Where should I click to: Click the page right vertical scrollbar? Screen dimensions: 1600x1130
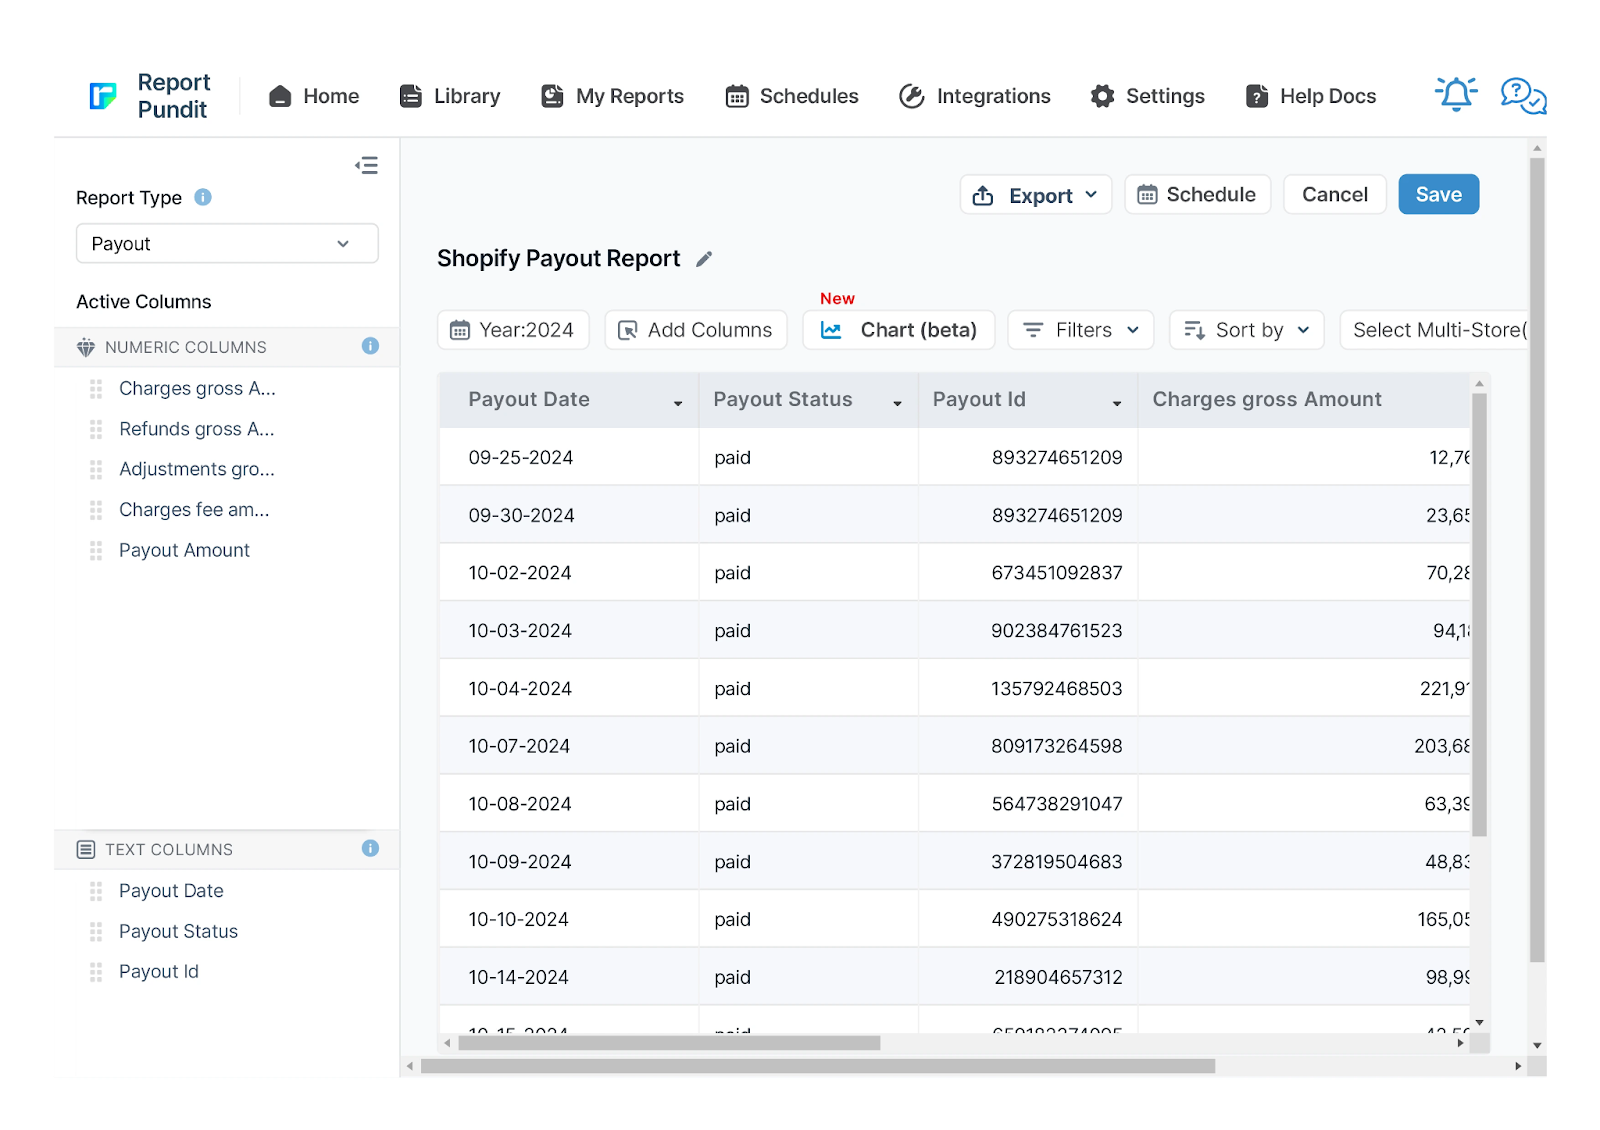point(1537,559)
